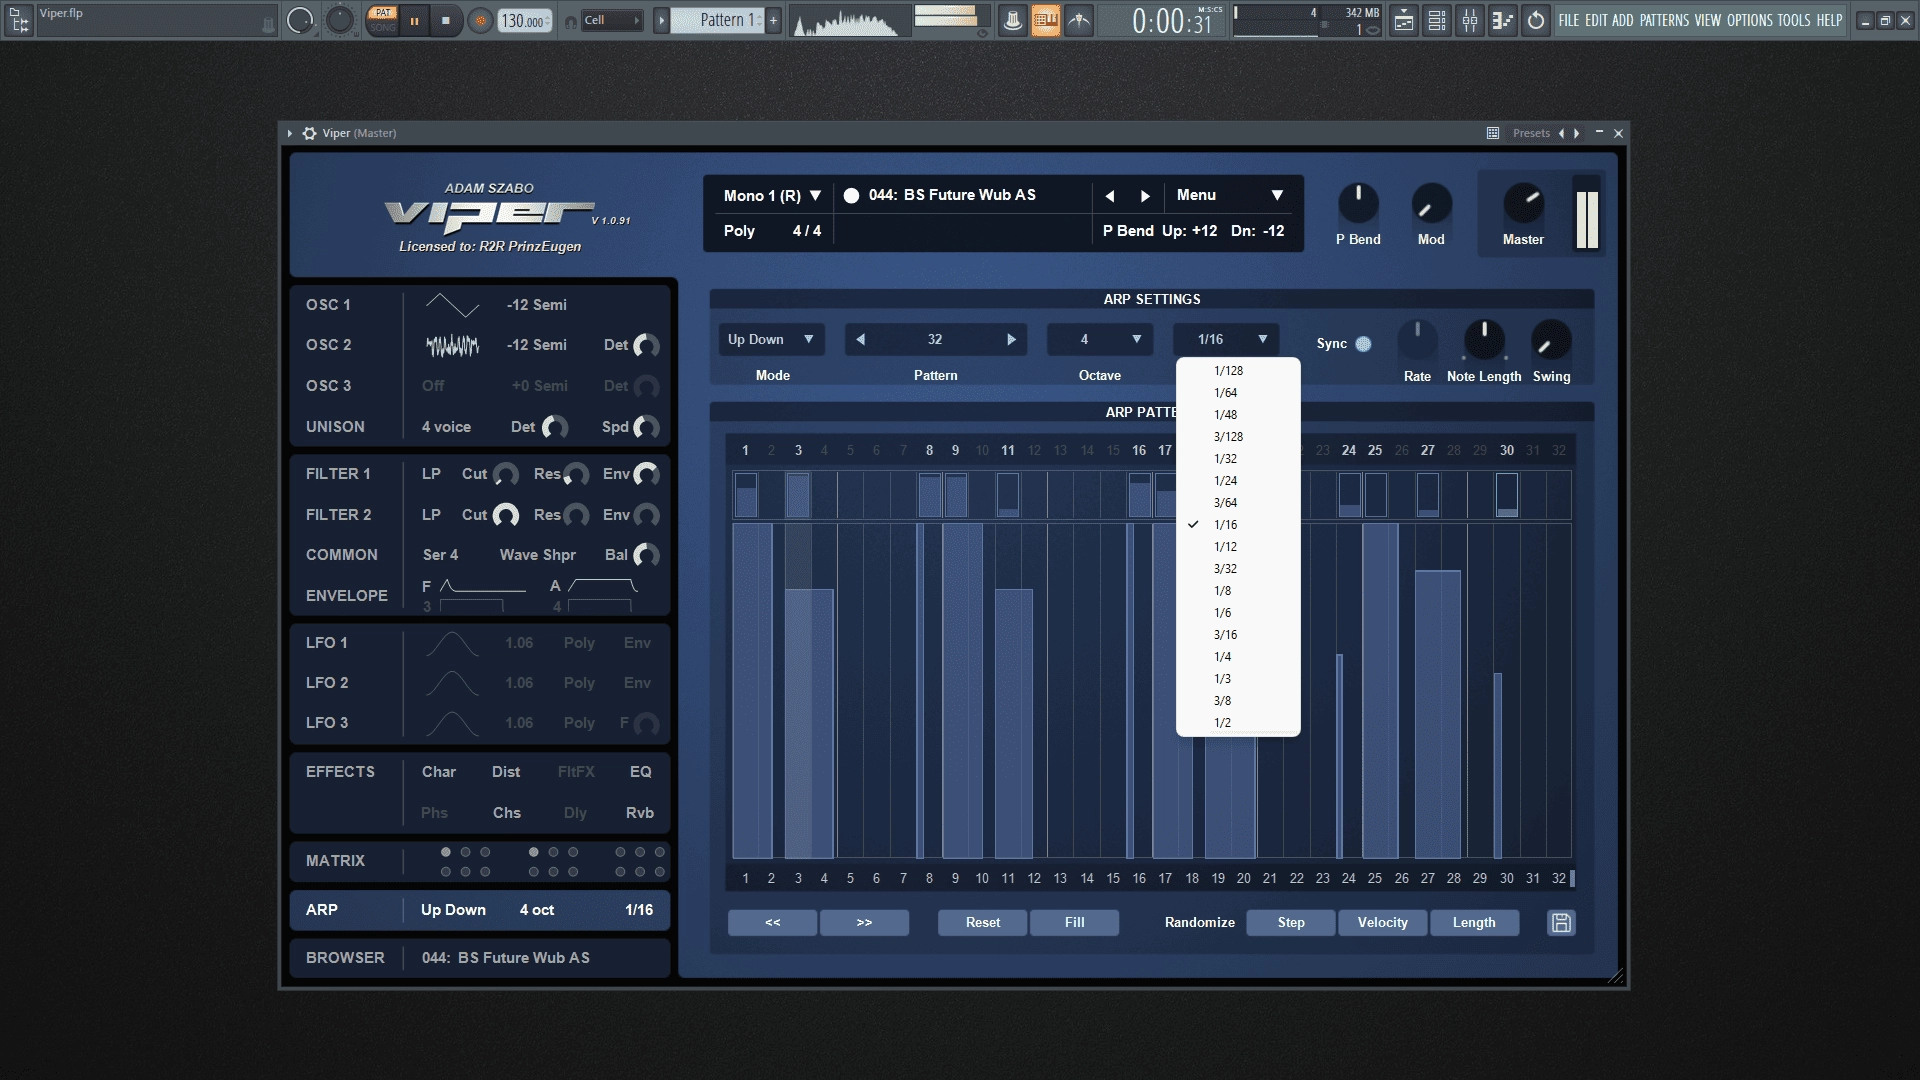This screenshot has width=1920, height=1080.
Task: Toggle the record button in the transport
Action: [480, 20]
